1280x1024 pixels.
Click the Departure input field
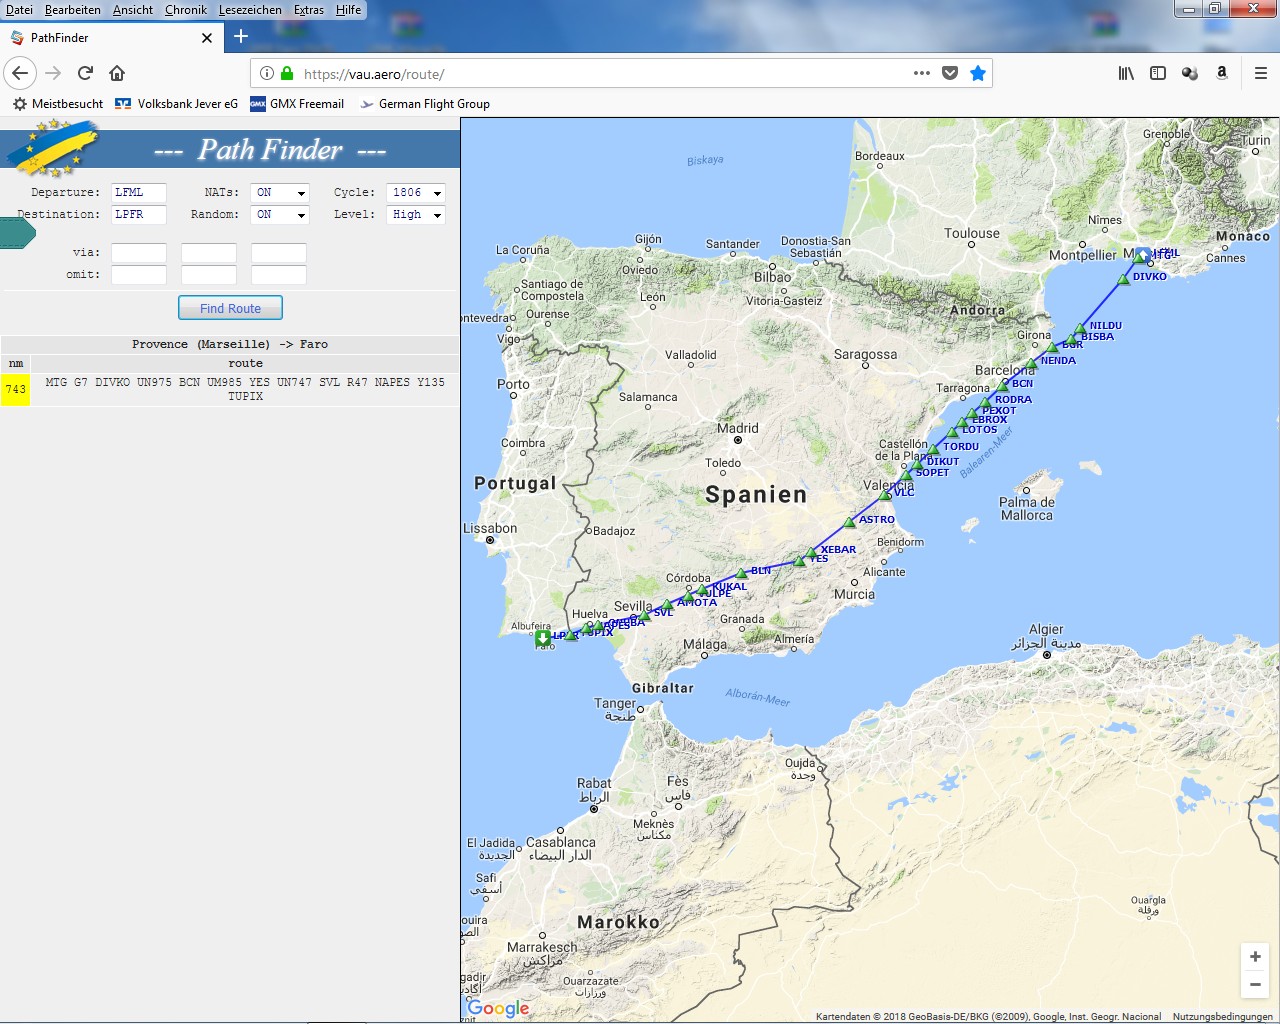[138, 193]
